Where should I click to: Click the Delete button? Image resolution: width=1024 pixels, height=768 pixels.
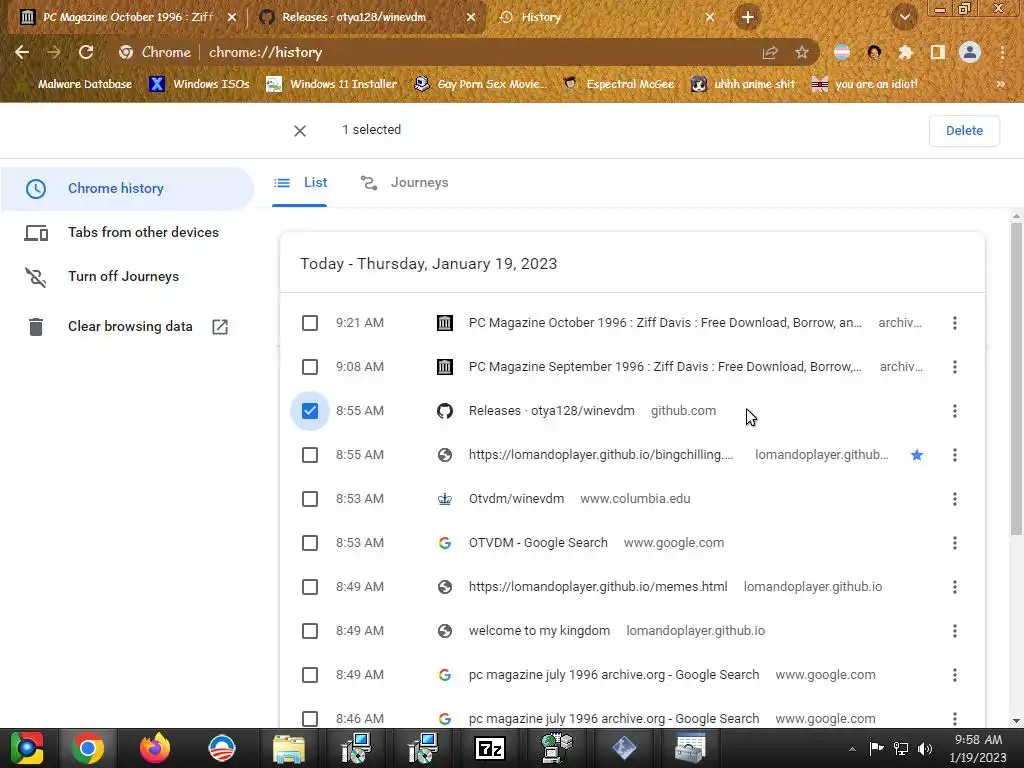coord(964,131)
